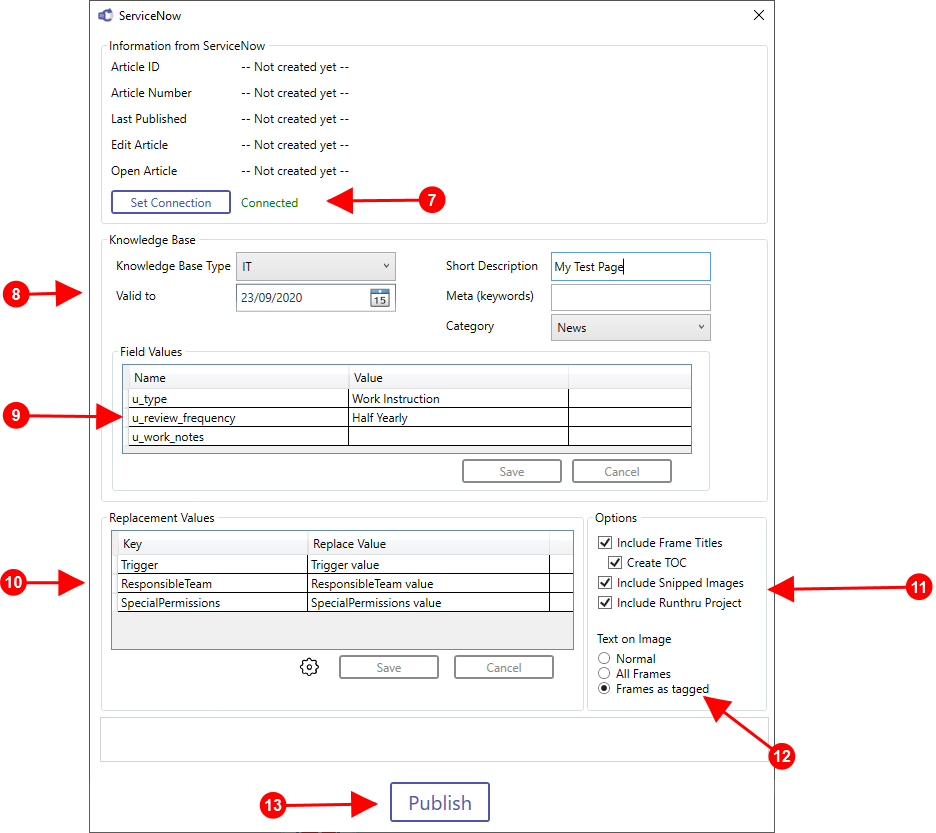Click the Meta (keywords) text field
The image size is (936, 833).
630,297
